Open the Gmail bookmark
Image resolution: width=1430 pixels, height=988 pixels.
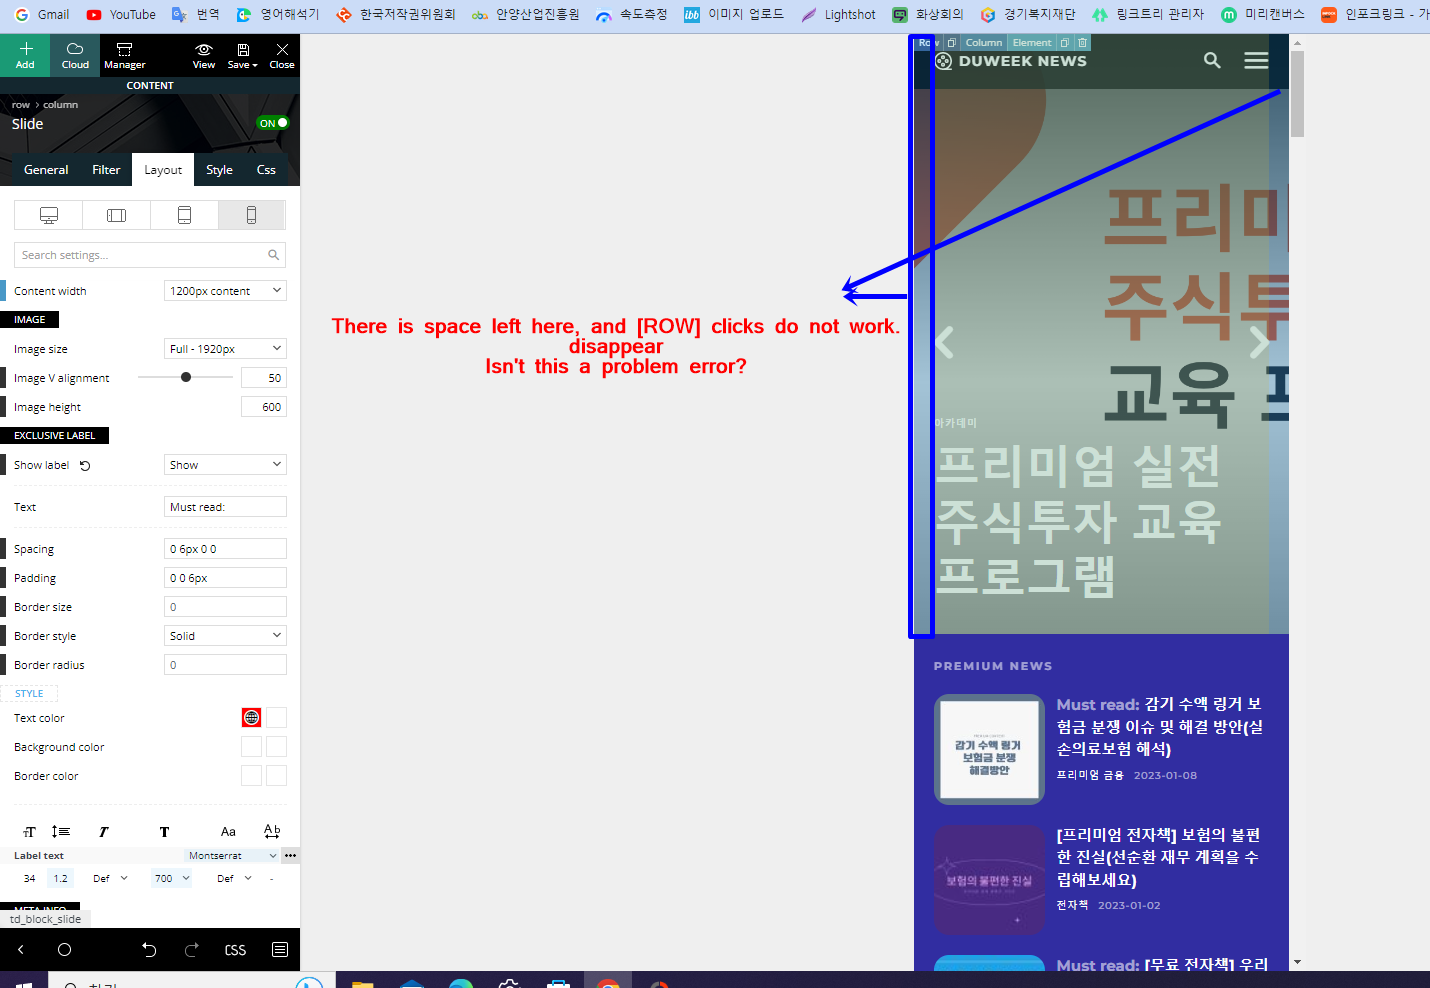click(x=42, y=15)
